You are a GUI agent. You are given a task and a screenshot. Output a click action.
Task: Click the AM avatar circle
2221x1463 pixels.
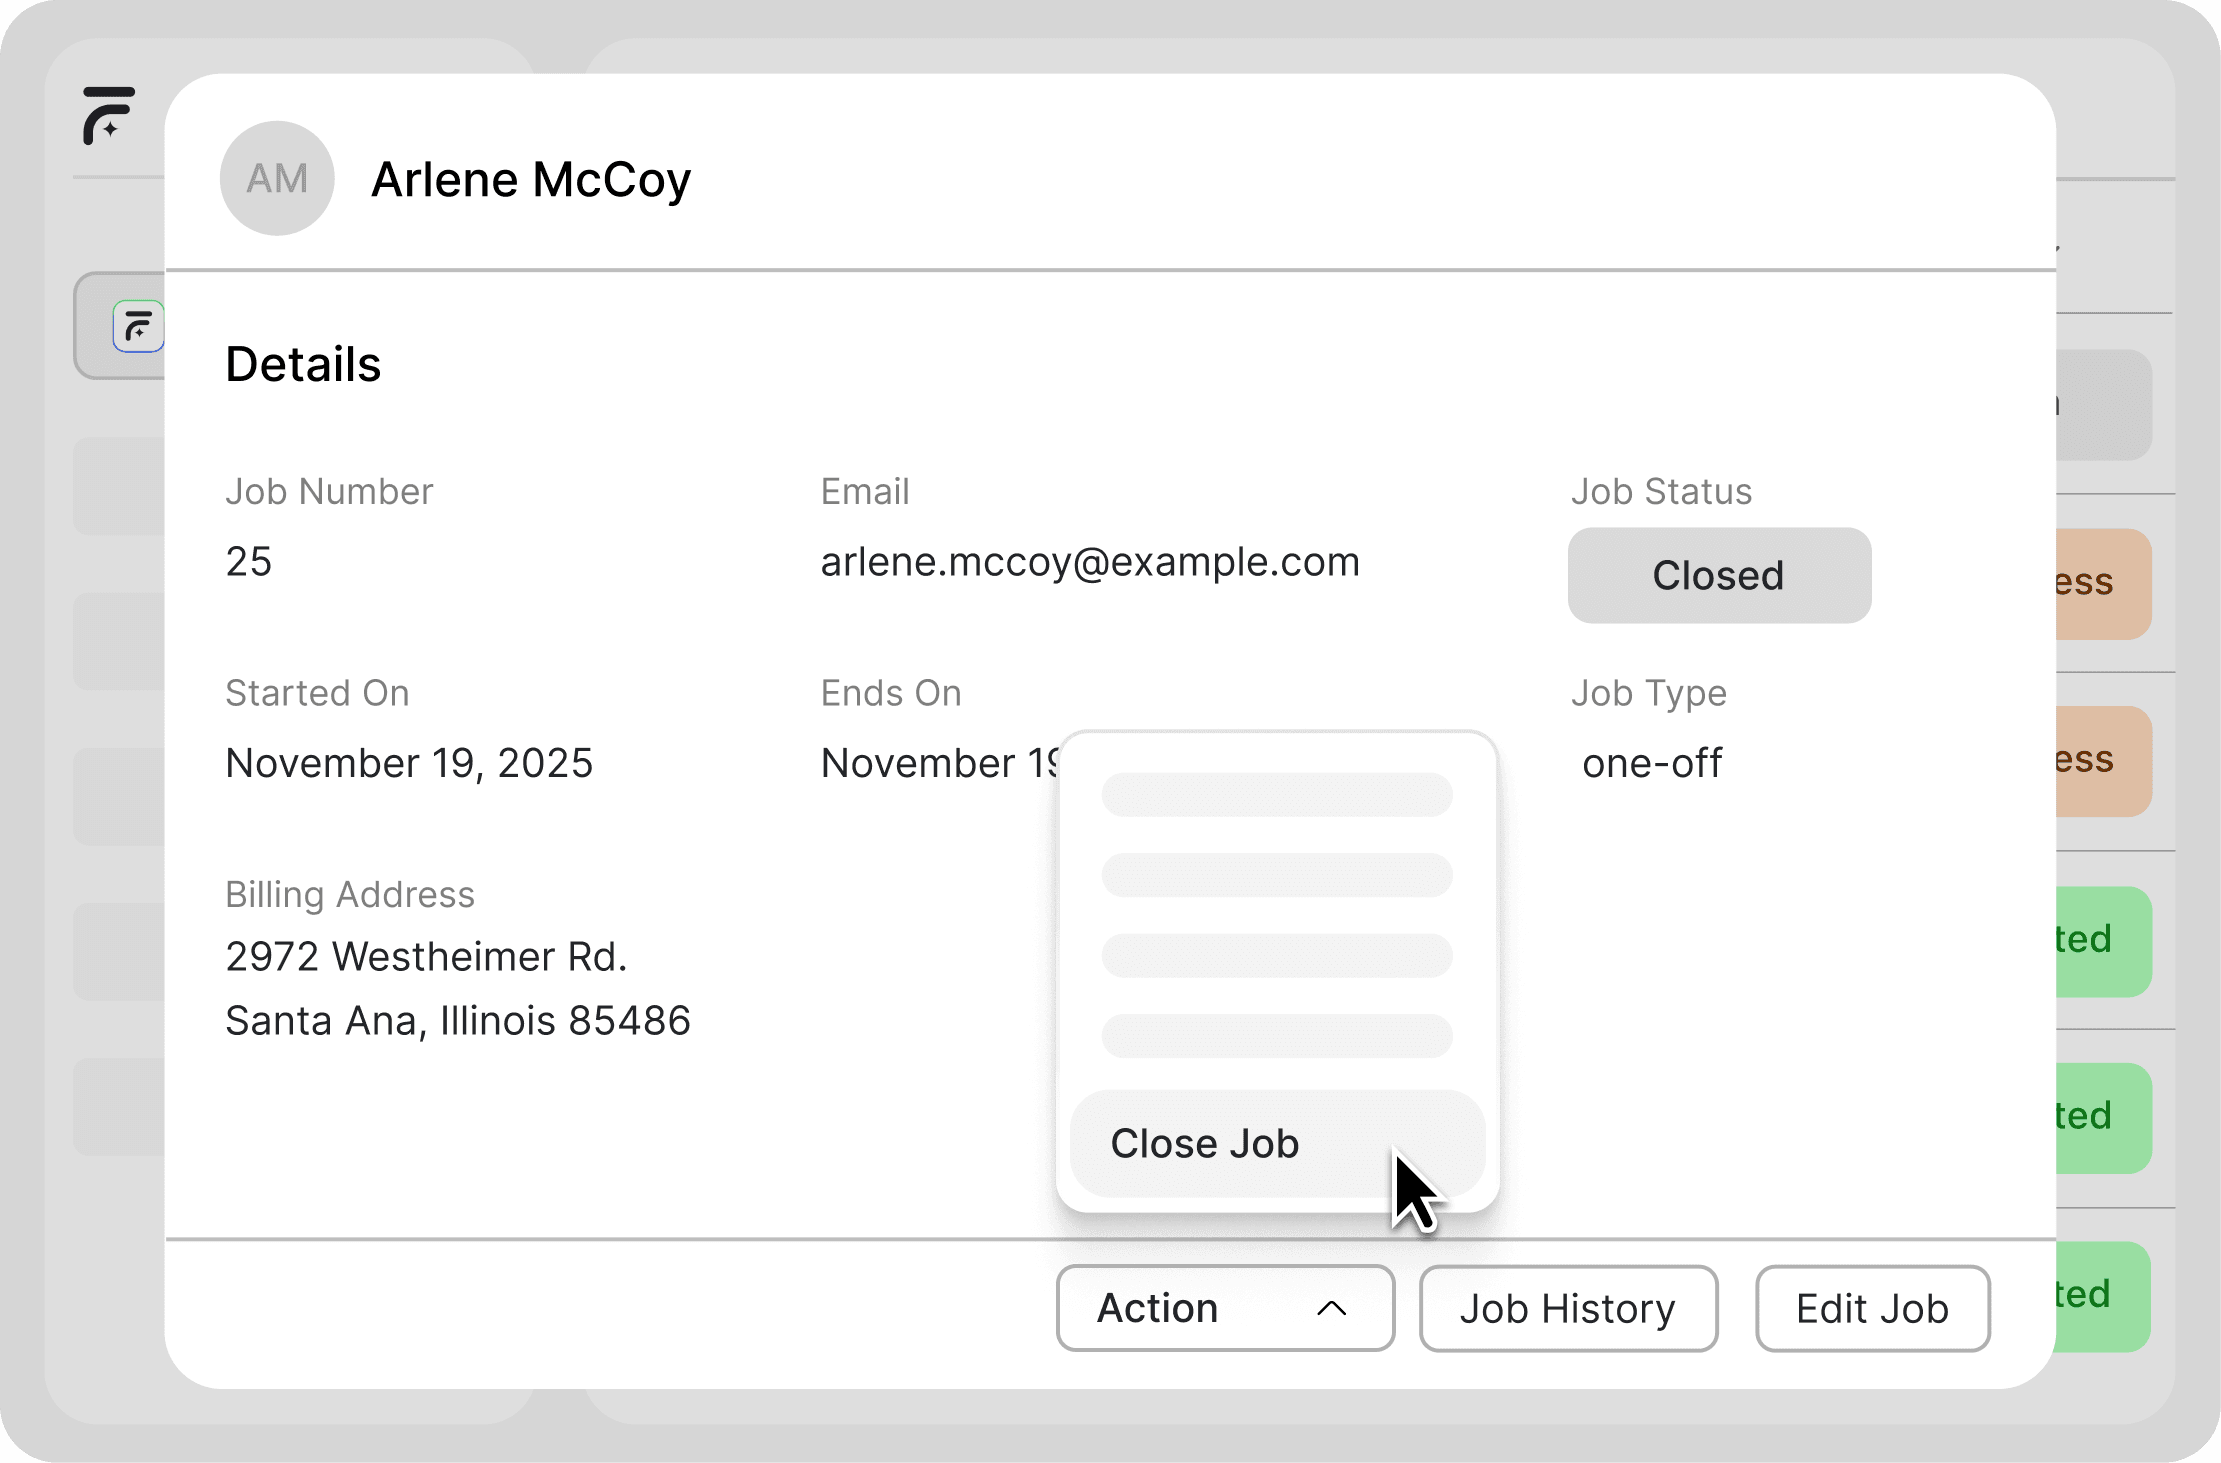pos(277,179)
